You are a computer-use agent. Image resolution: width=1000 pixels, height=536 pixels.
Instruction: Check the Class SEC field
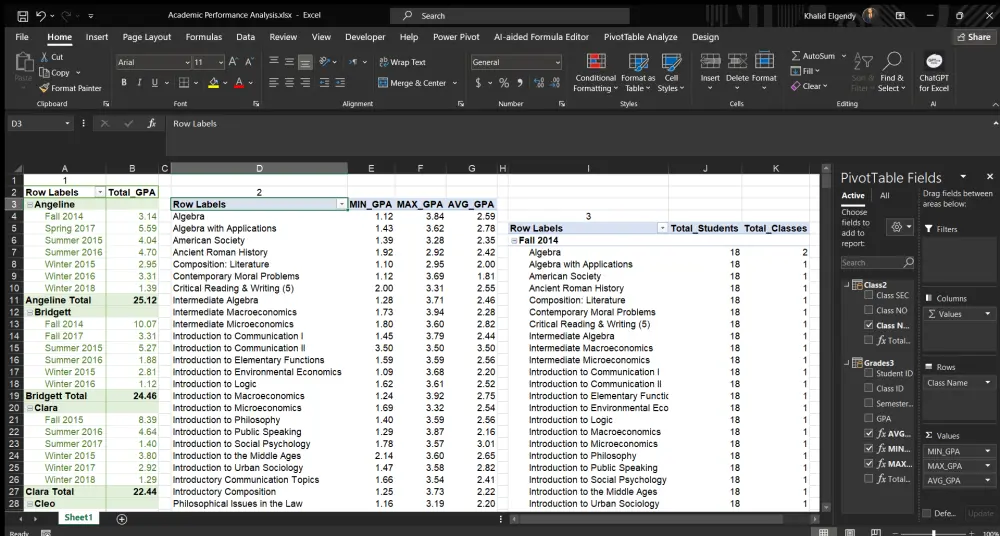coord(868,295)
